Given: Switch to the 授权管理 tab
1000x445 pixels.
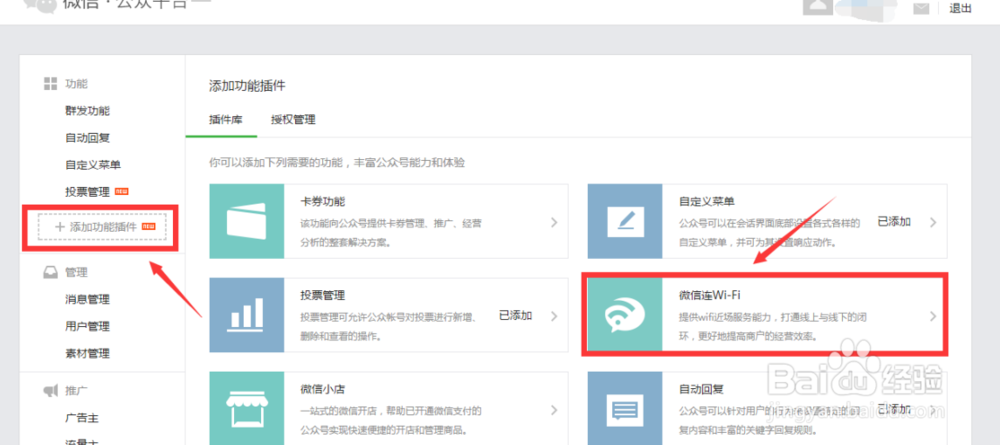Looking at the screenshot, I should (x=293, y=119).
